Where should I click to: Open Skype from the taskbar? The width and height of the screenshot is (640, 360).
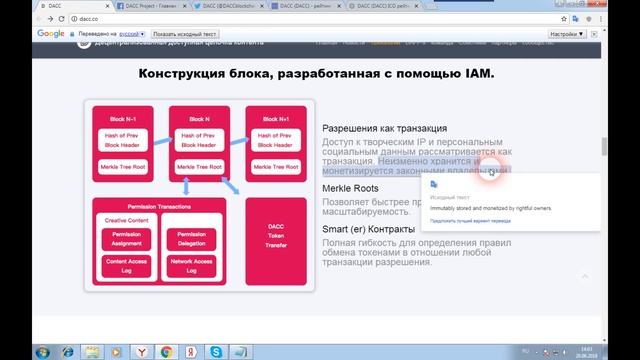[216, 352]
